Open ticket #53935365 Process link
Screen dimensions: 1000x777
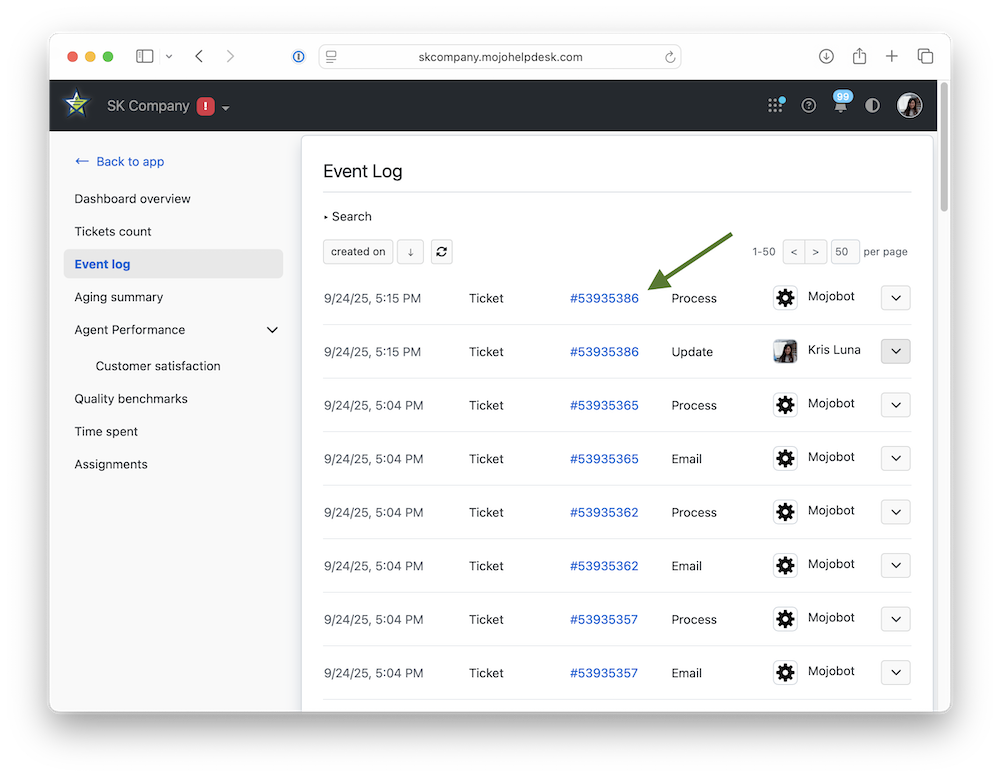point(604,405)
